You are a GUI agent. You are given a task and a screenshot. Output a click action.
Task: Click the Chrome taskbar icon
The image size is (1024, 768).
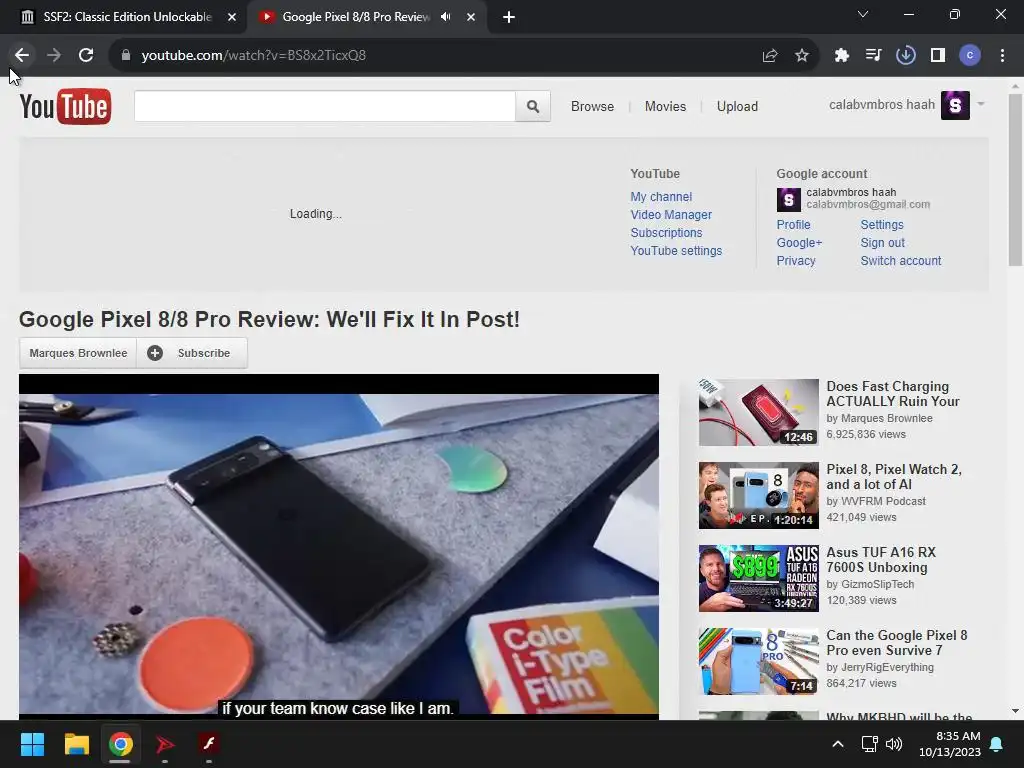[121, 744]
